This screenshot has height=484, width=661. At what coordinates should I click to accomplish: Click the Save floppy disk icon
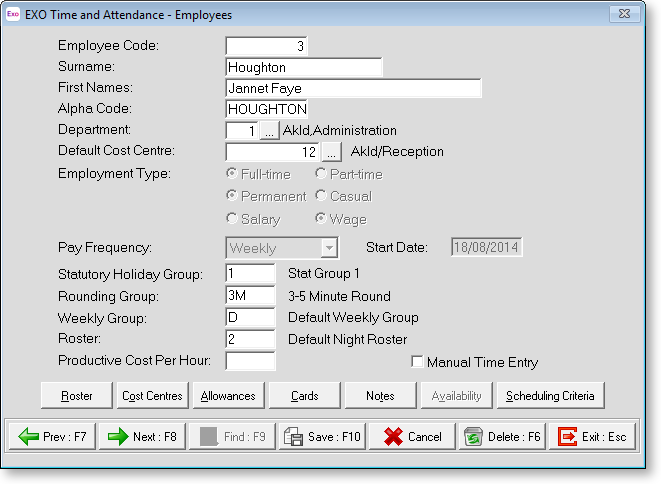pos(294,437)
